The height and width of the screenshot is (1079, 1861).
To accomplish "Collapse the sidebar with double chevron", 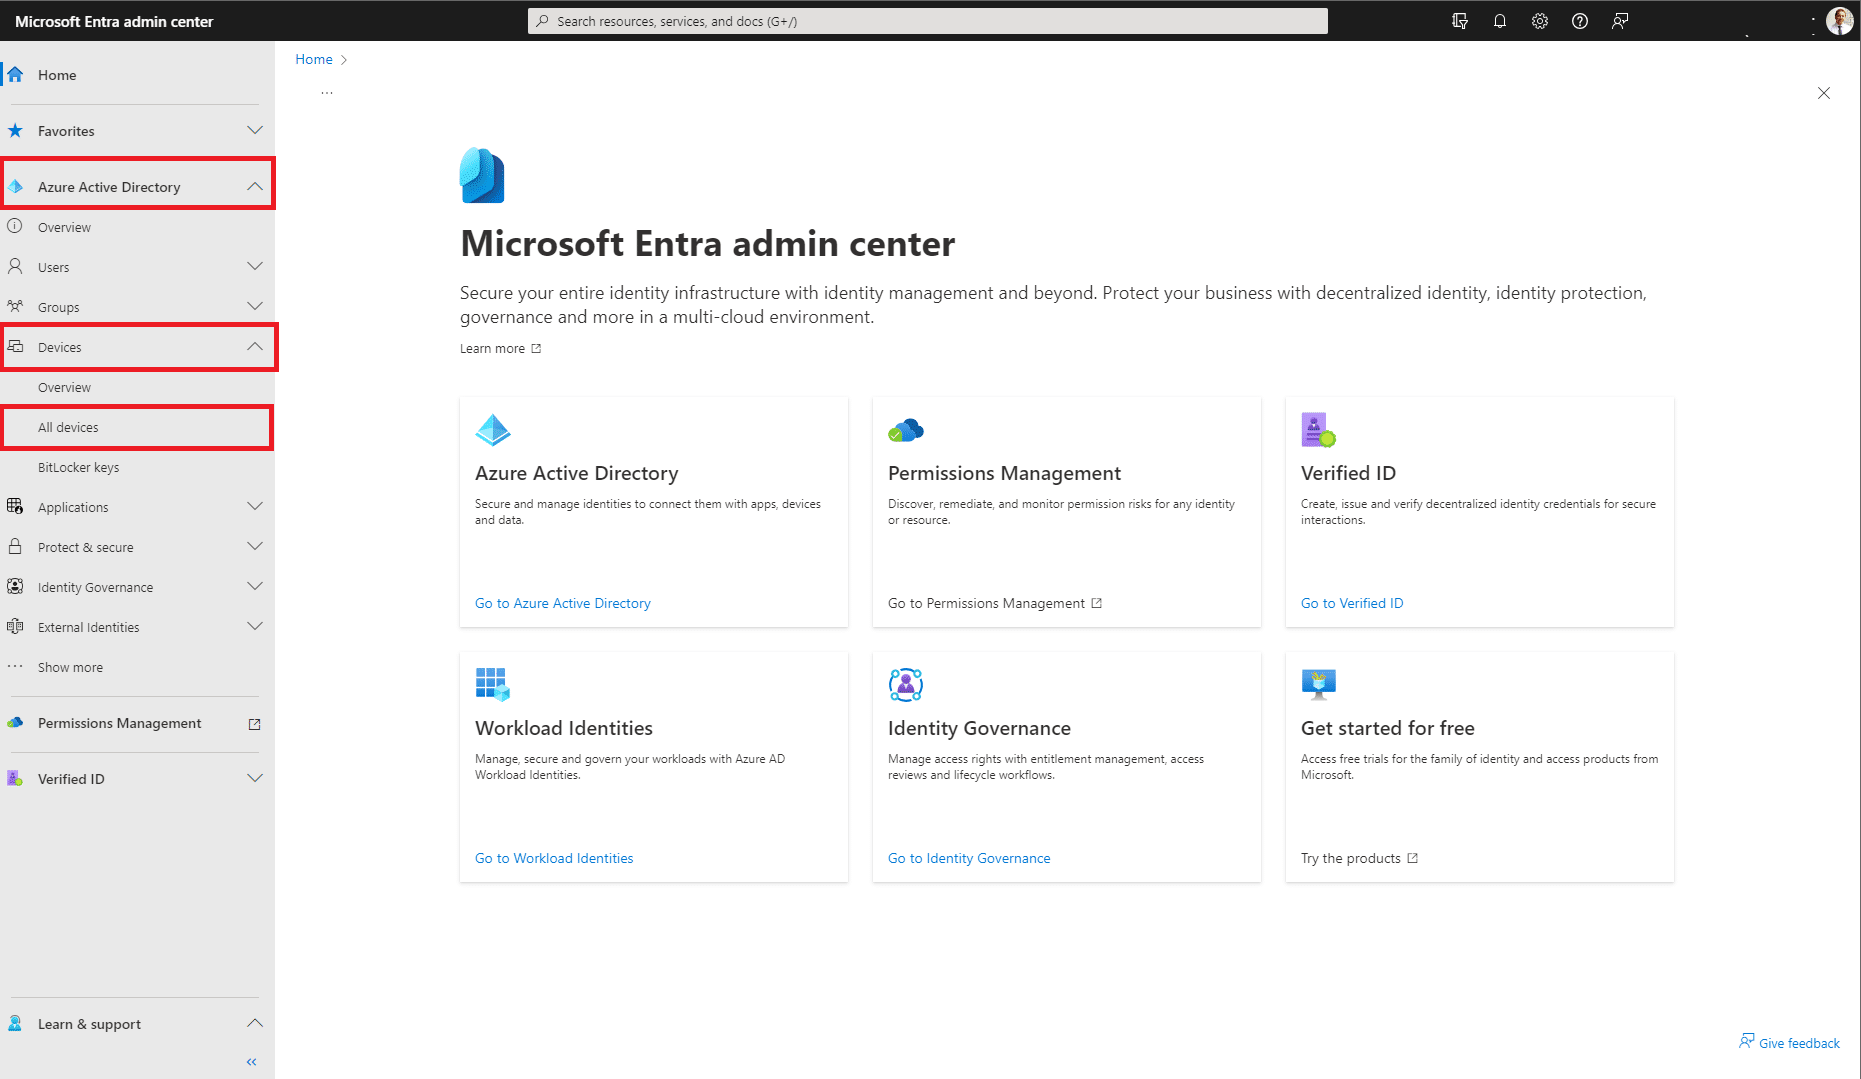I will [x=252, y=1062].
